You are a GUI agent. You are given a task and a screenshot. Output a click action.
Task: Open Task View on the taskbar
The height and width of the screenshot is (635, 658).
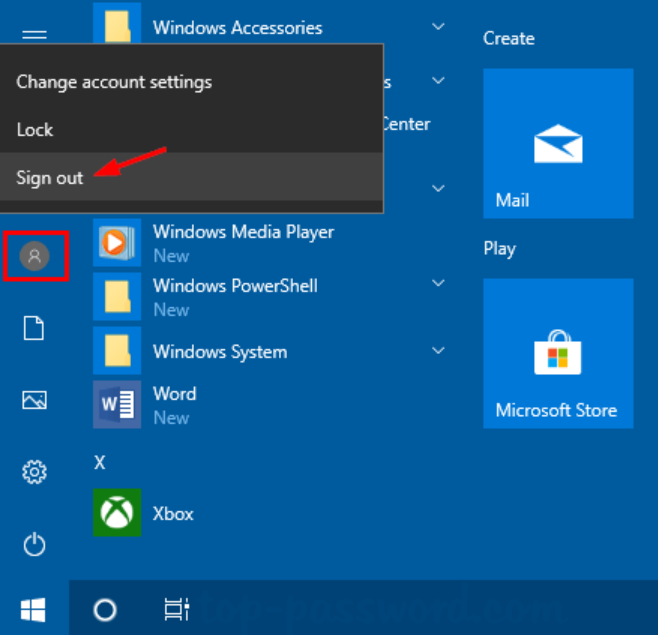tap(177, 609)
